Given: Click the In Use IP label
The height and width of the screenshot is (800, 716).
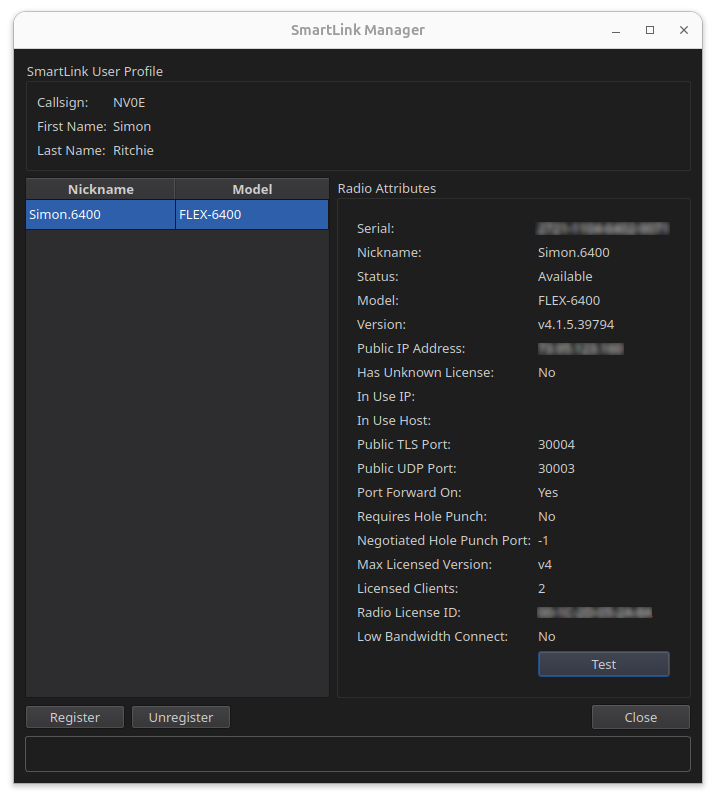Looking at the screenshot, I should [386, 396].
